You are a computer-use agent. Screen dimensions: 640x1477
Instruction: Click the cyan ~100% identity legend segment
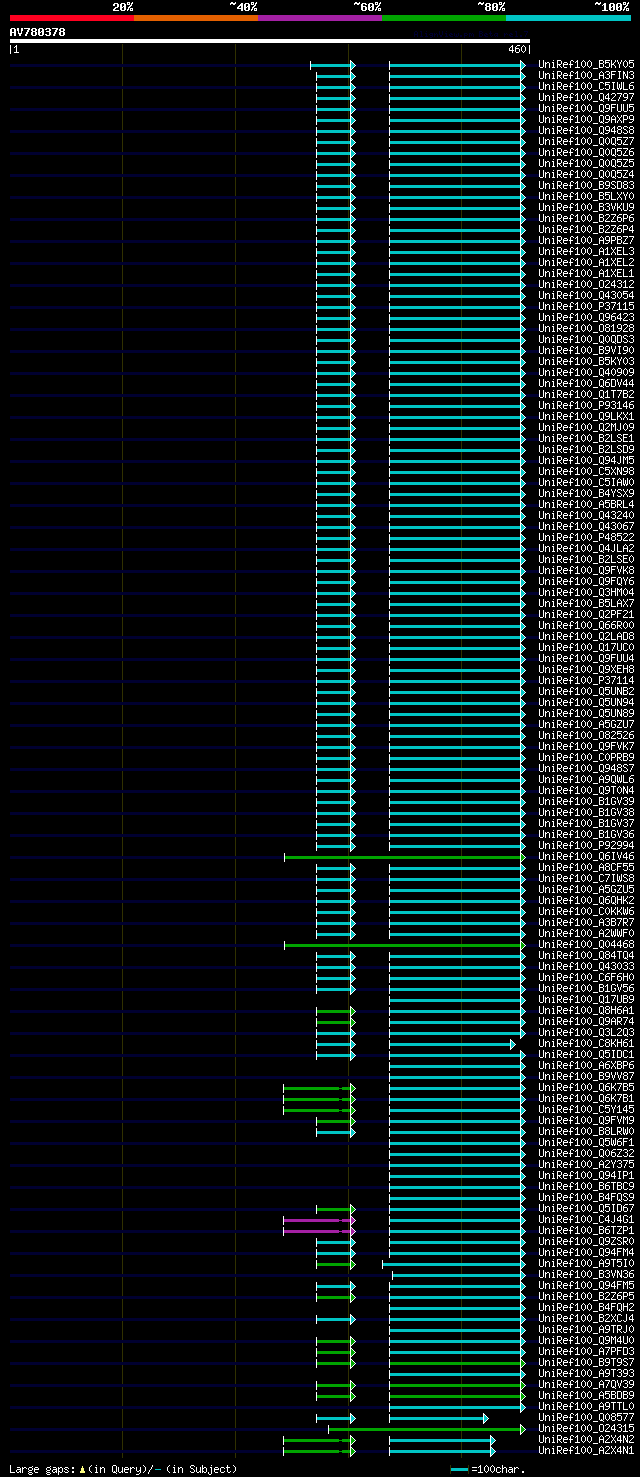[568, 18]
